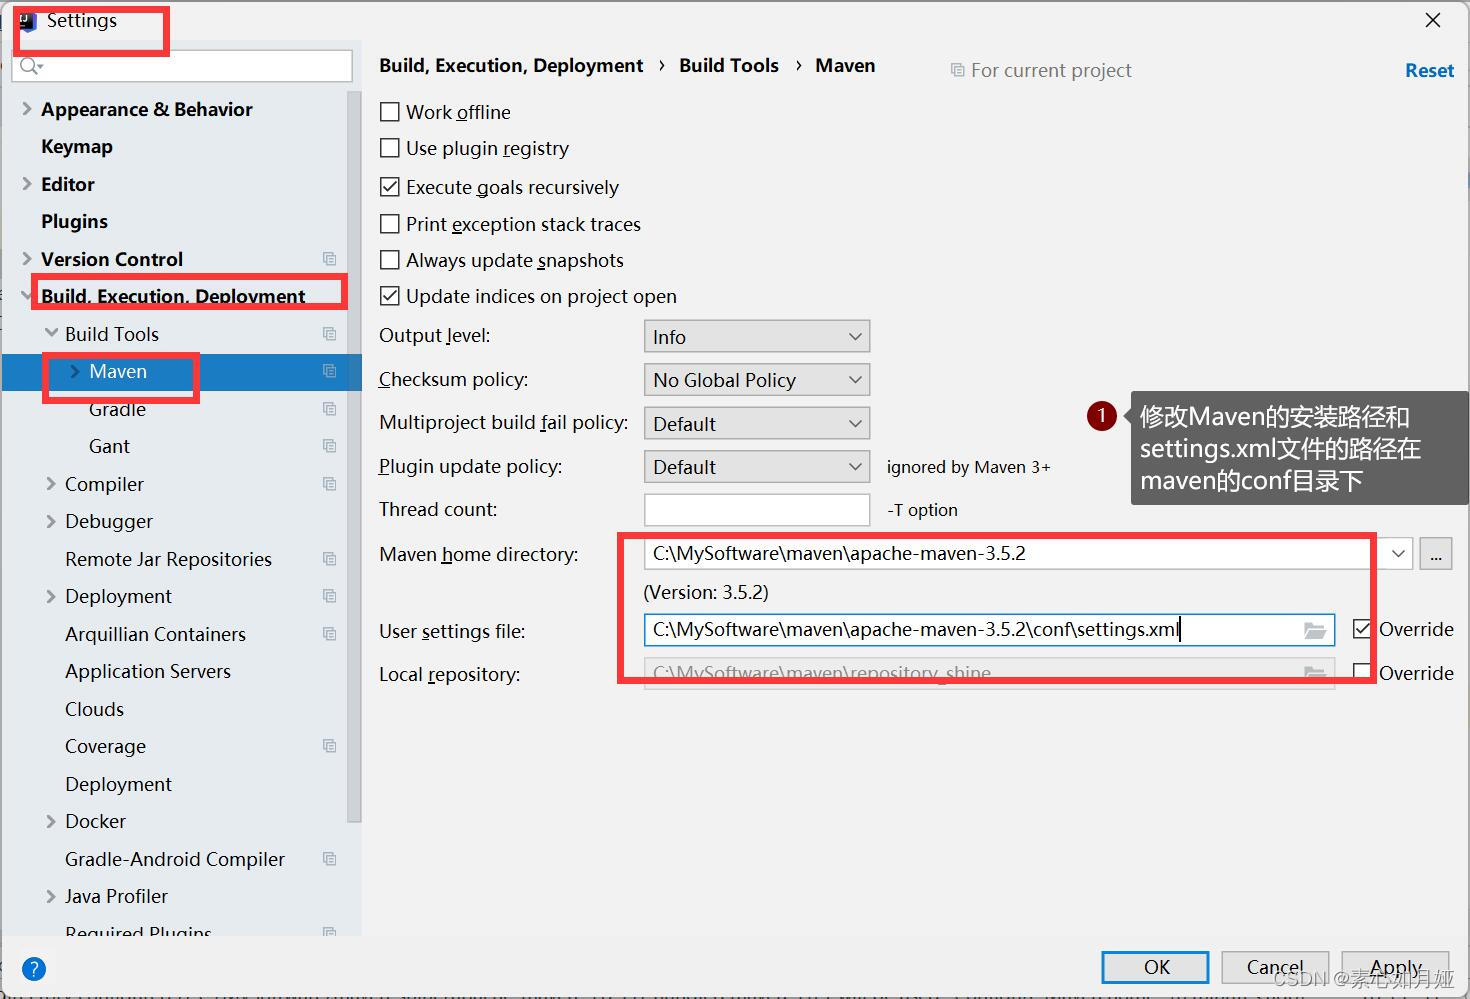Click Build Tools in the breadcrumb
The width and height of the screenshot is (1470, 999).
point(729,65)
